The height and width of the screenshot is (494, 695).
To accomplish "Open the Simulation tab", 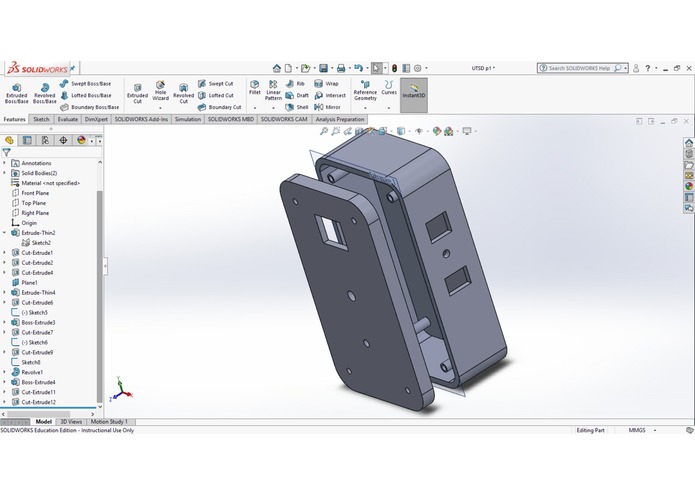I will coord(188,119).
